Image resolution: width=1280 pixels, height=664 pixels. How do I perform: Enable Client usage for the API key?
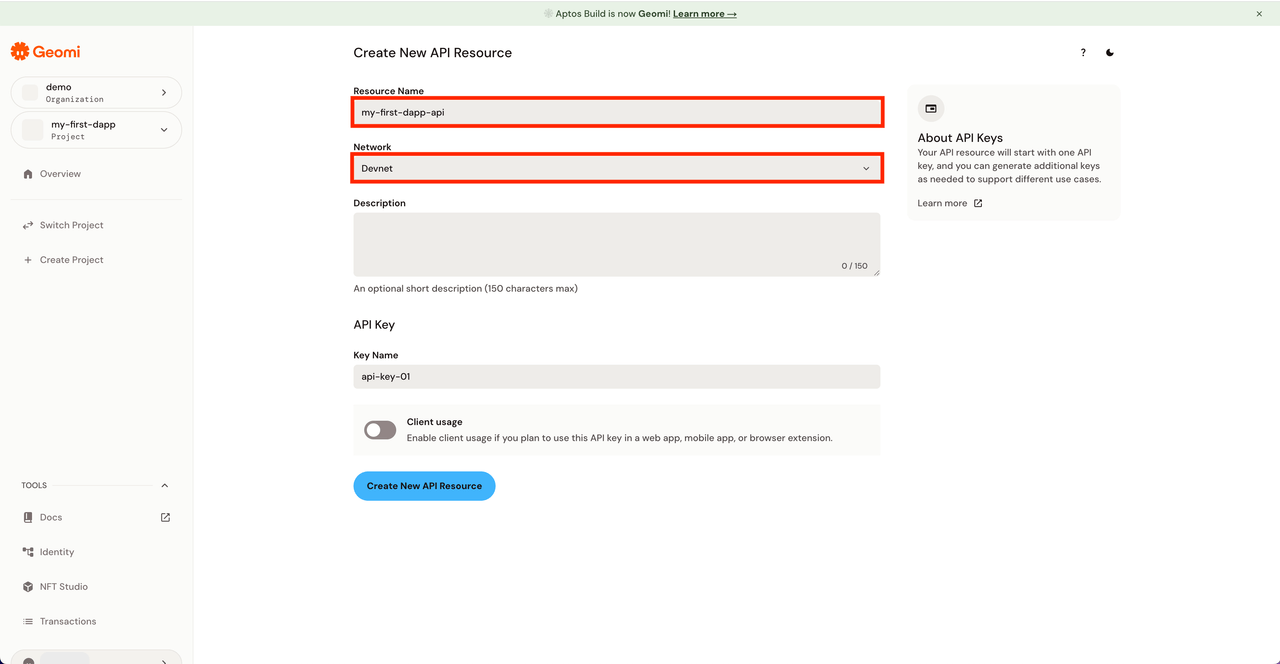379,429
